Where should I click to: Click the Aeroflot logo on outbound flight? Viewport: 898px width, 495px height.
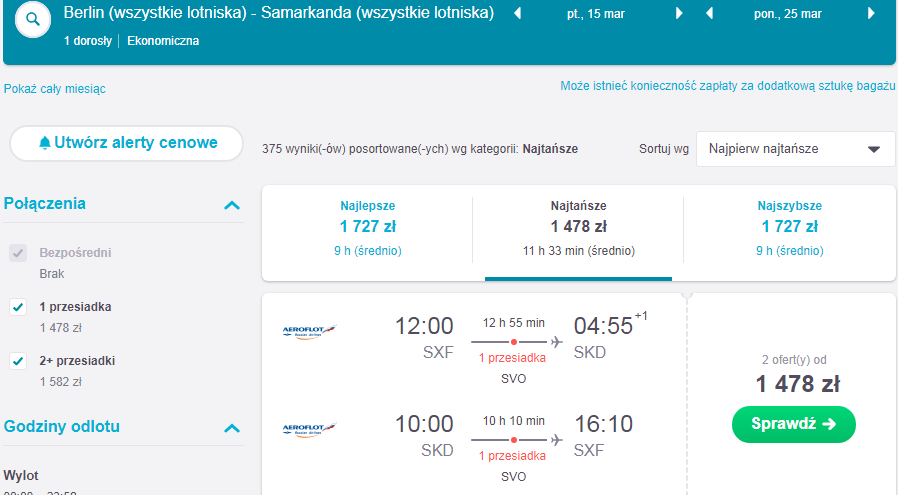309,331
